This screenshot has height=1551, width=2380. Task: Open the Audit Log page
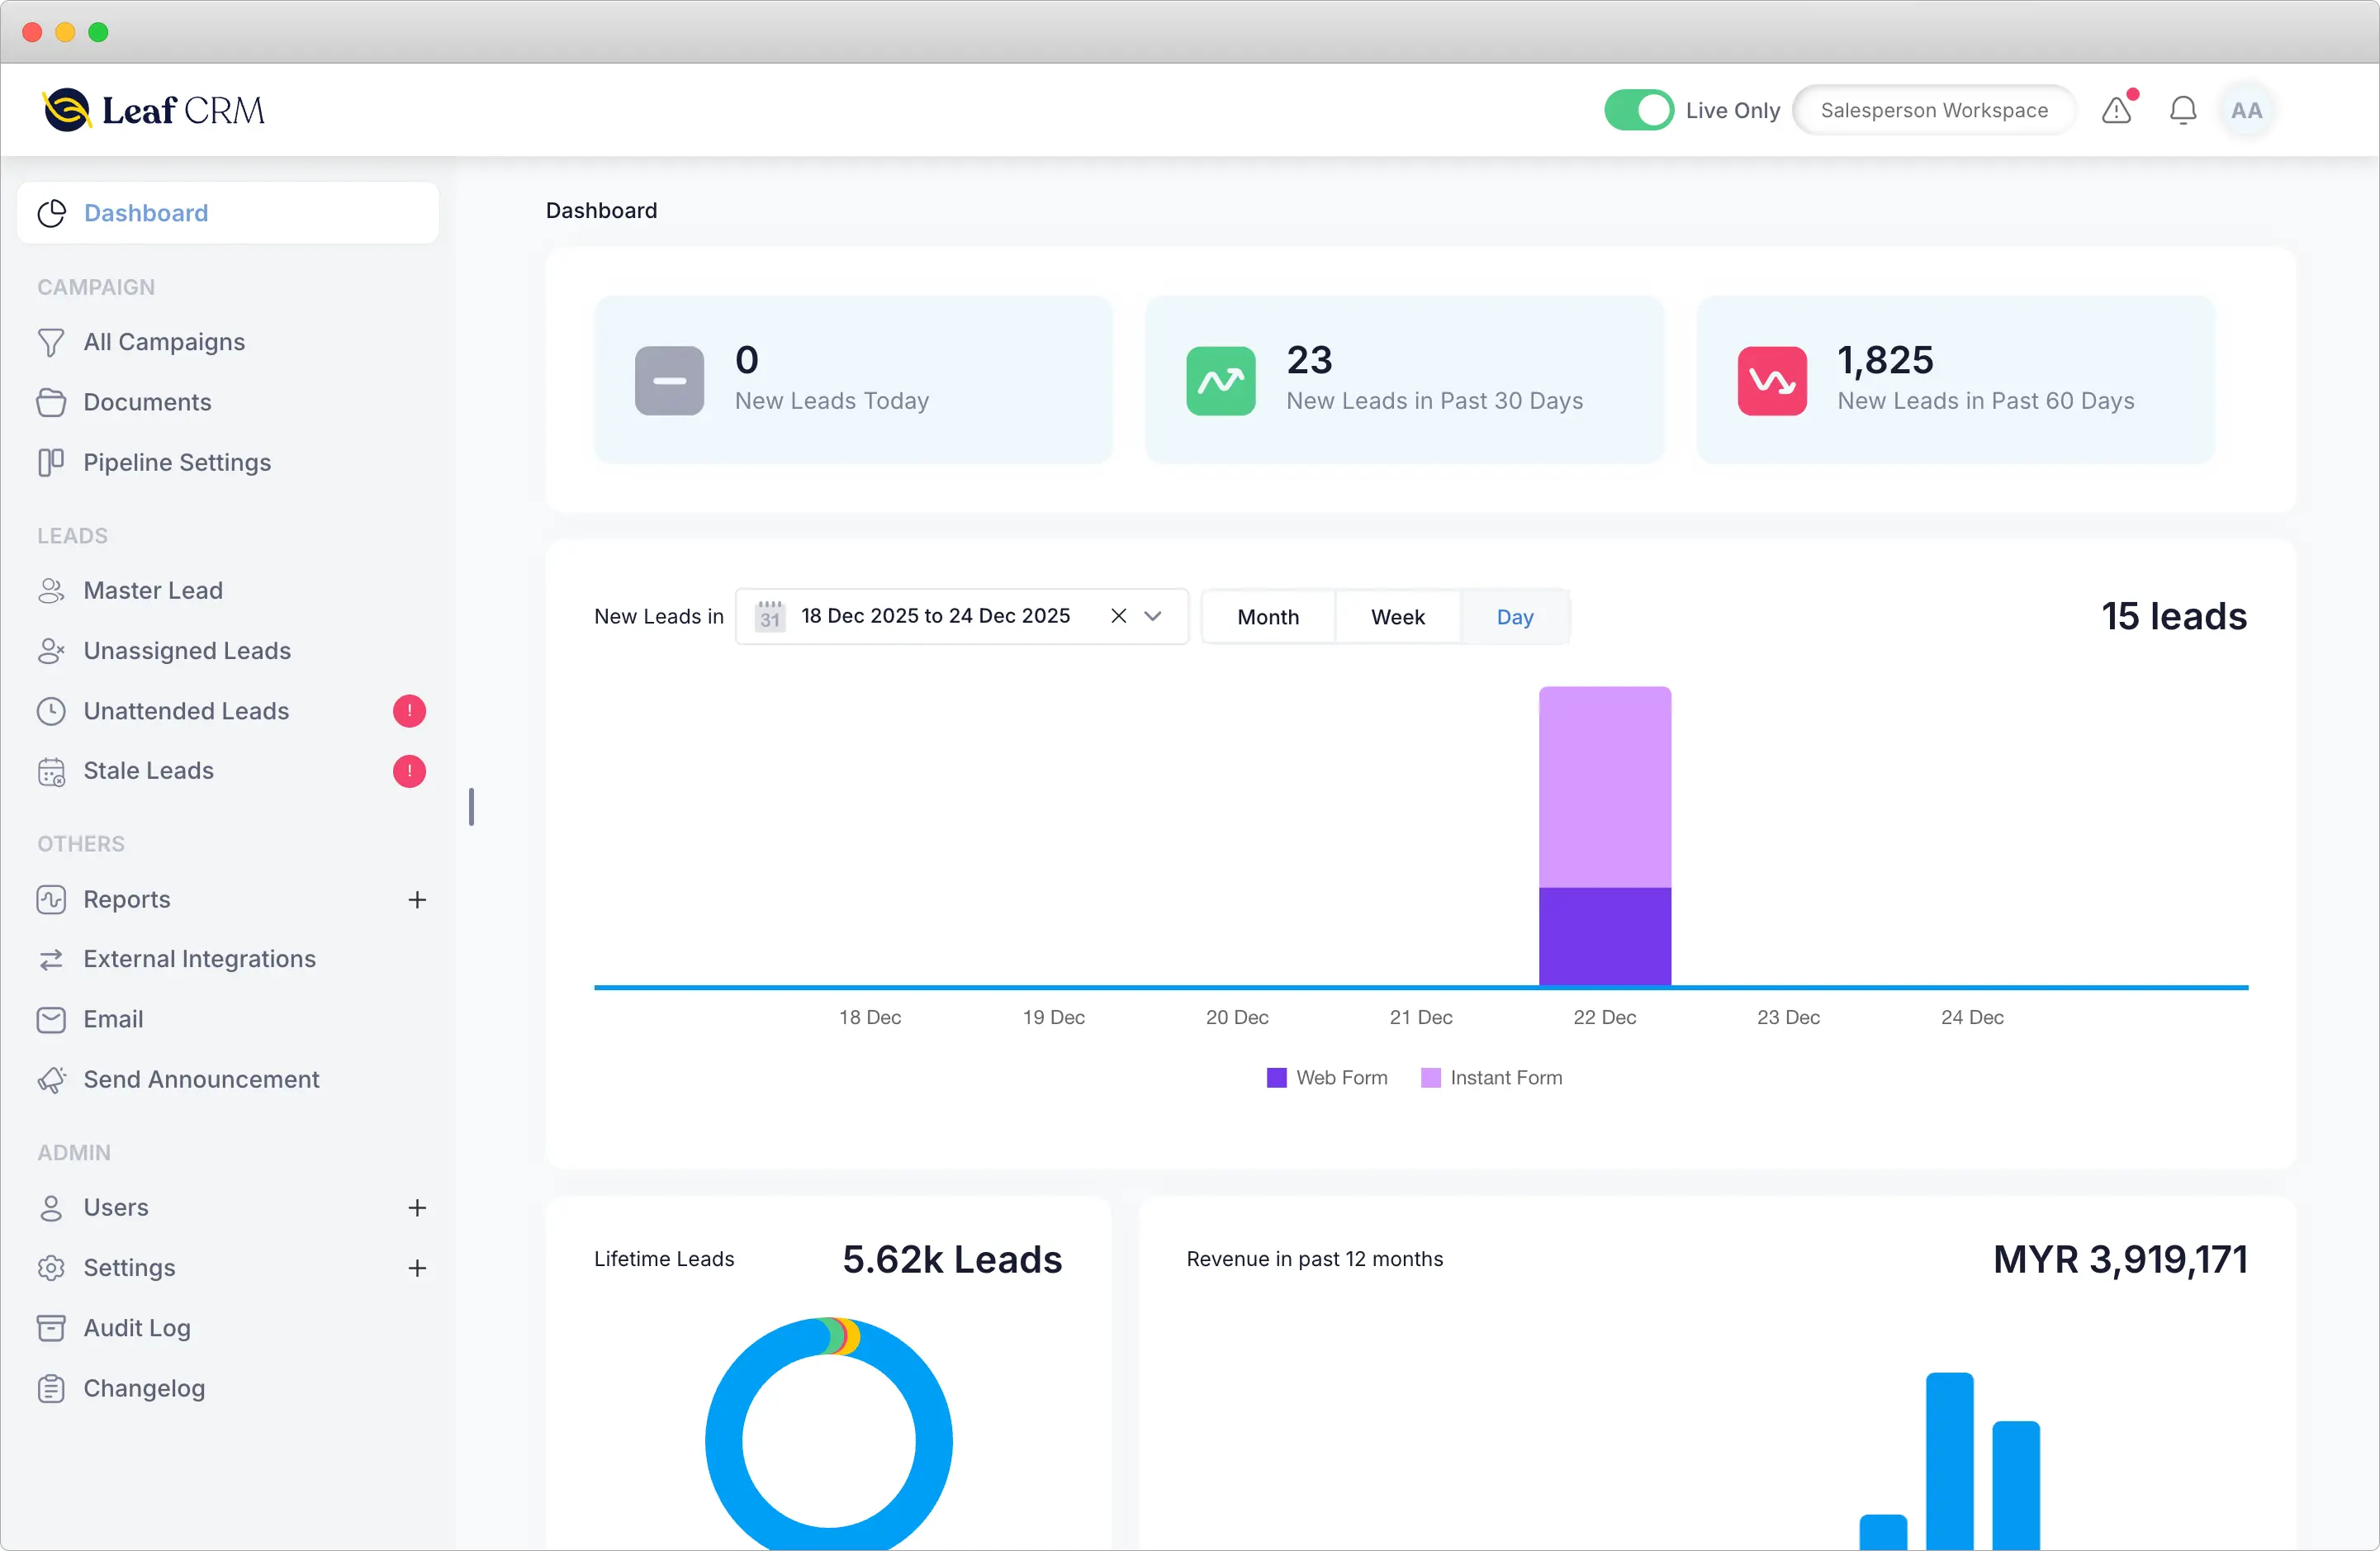(136, 1327)
